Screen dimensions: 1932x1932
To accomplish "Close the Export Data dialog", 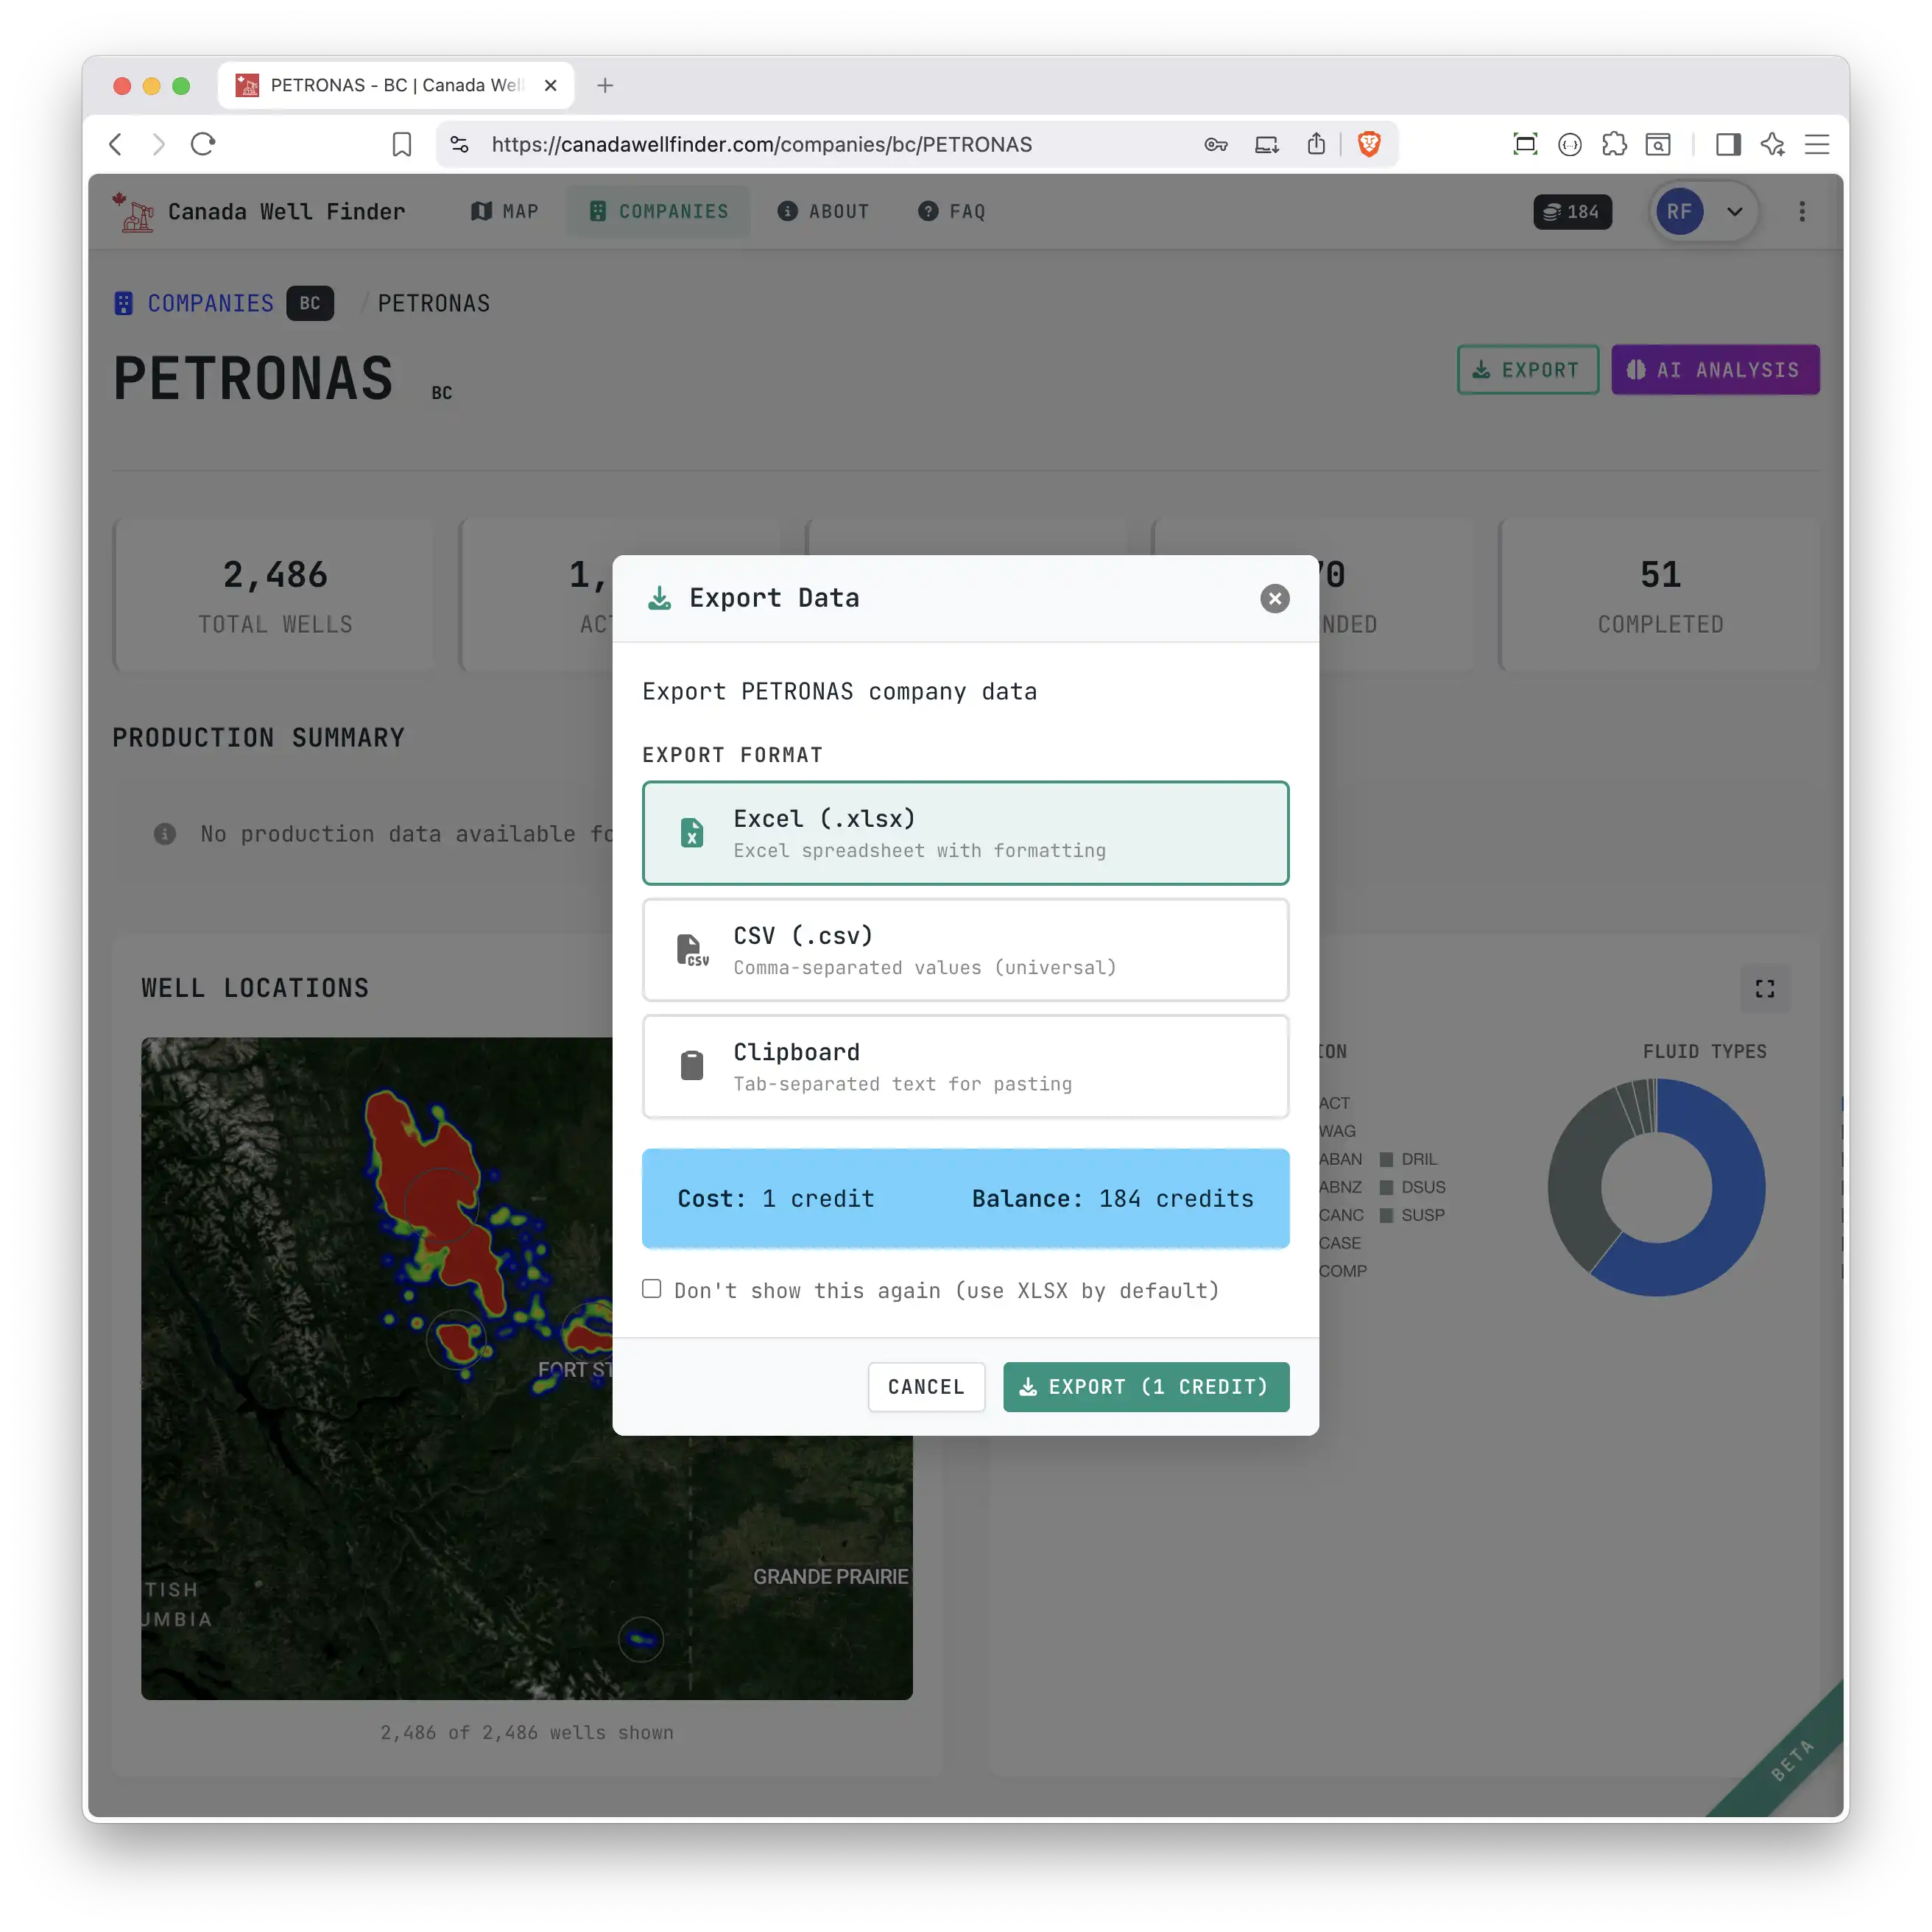I will coord(1274,598).
